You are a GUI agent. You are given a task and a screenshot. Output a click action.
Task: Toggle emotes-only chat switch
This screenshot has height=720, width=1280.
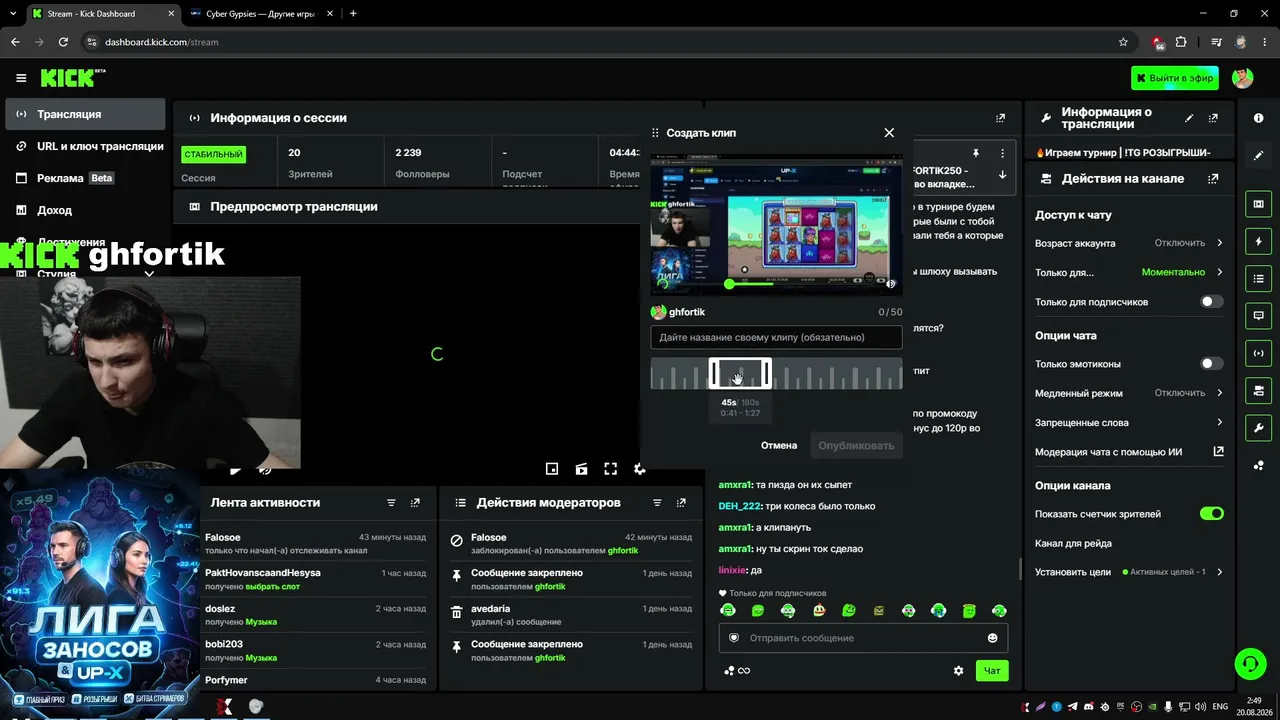1211,364
